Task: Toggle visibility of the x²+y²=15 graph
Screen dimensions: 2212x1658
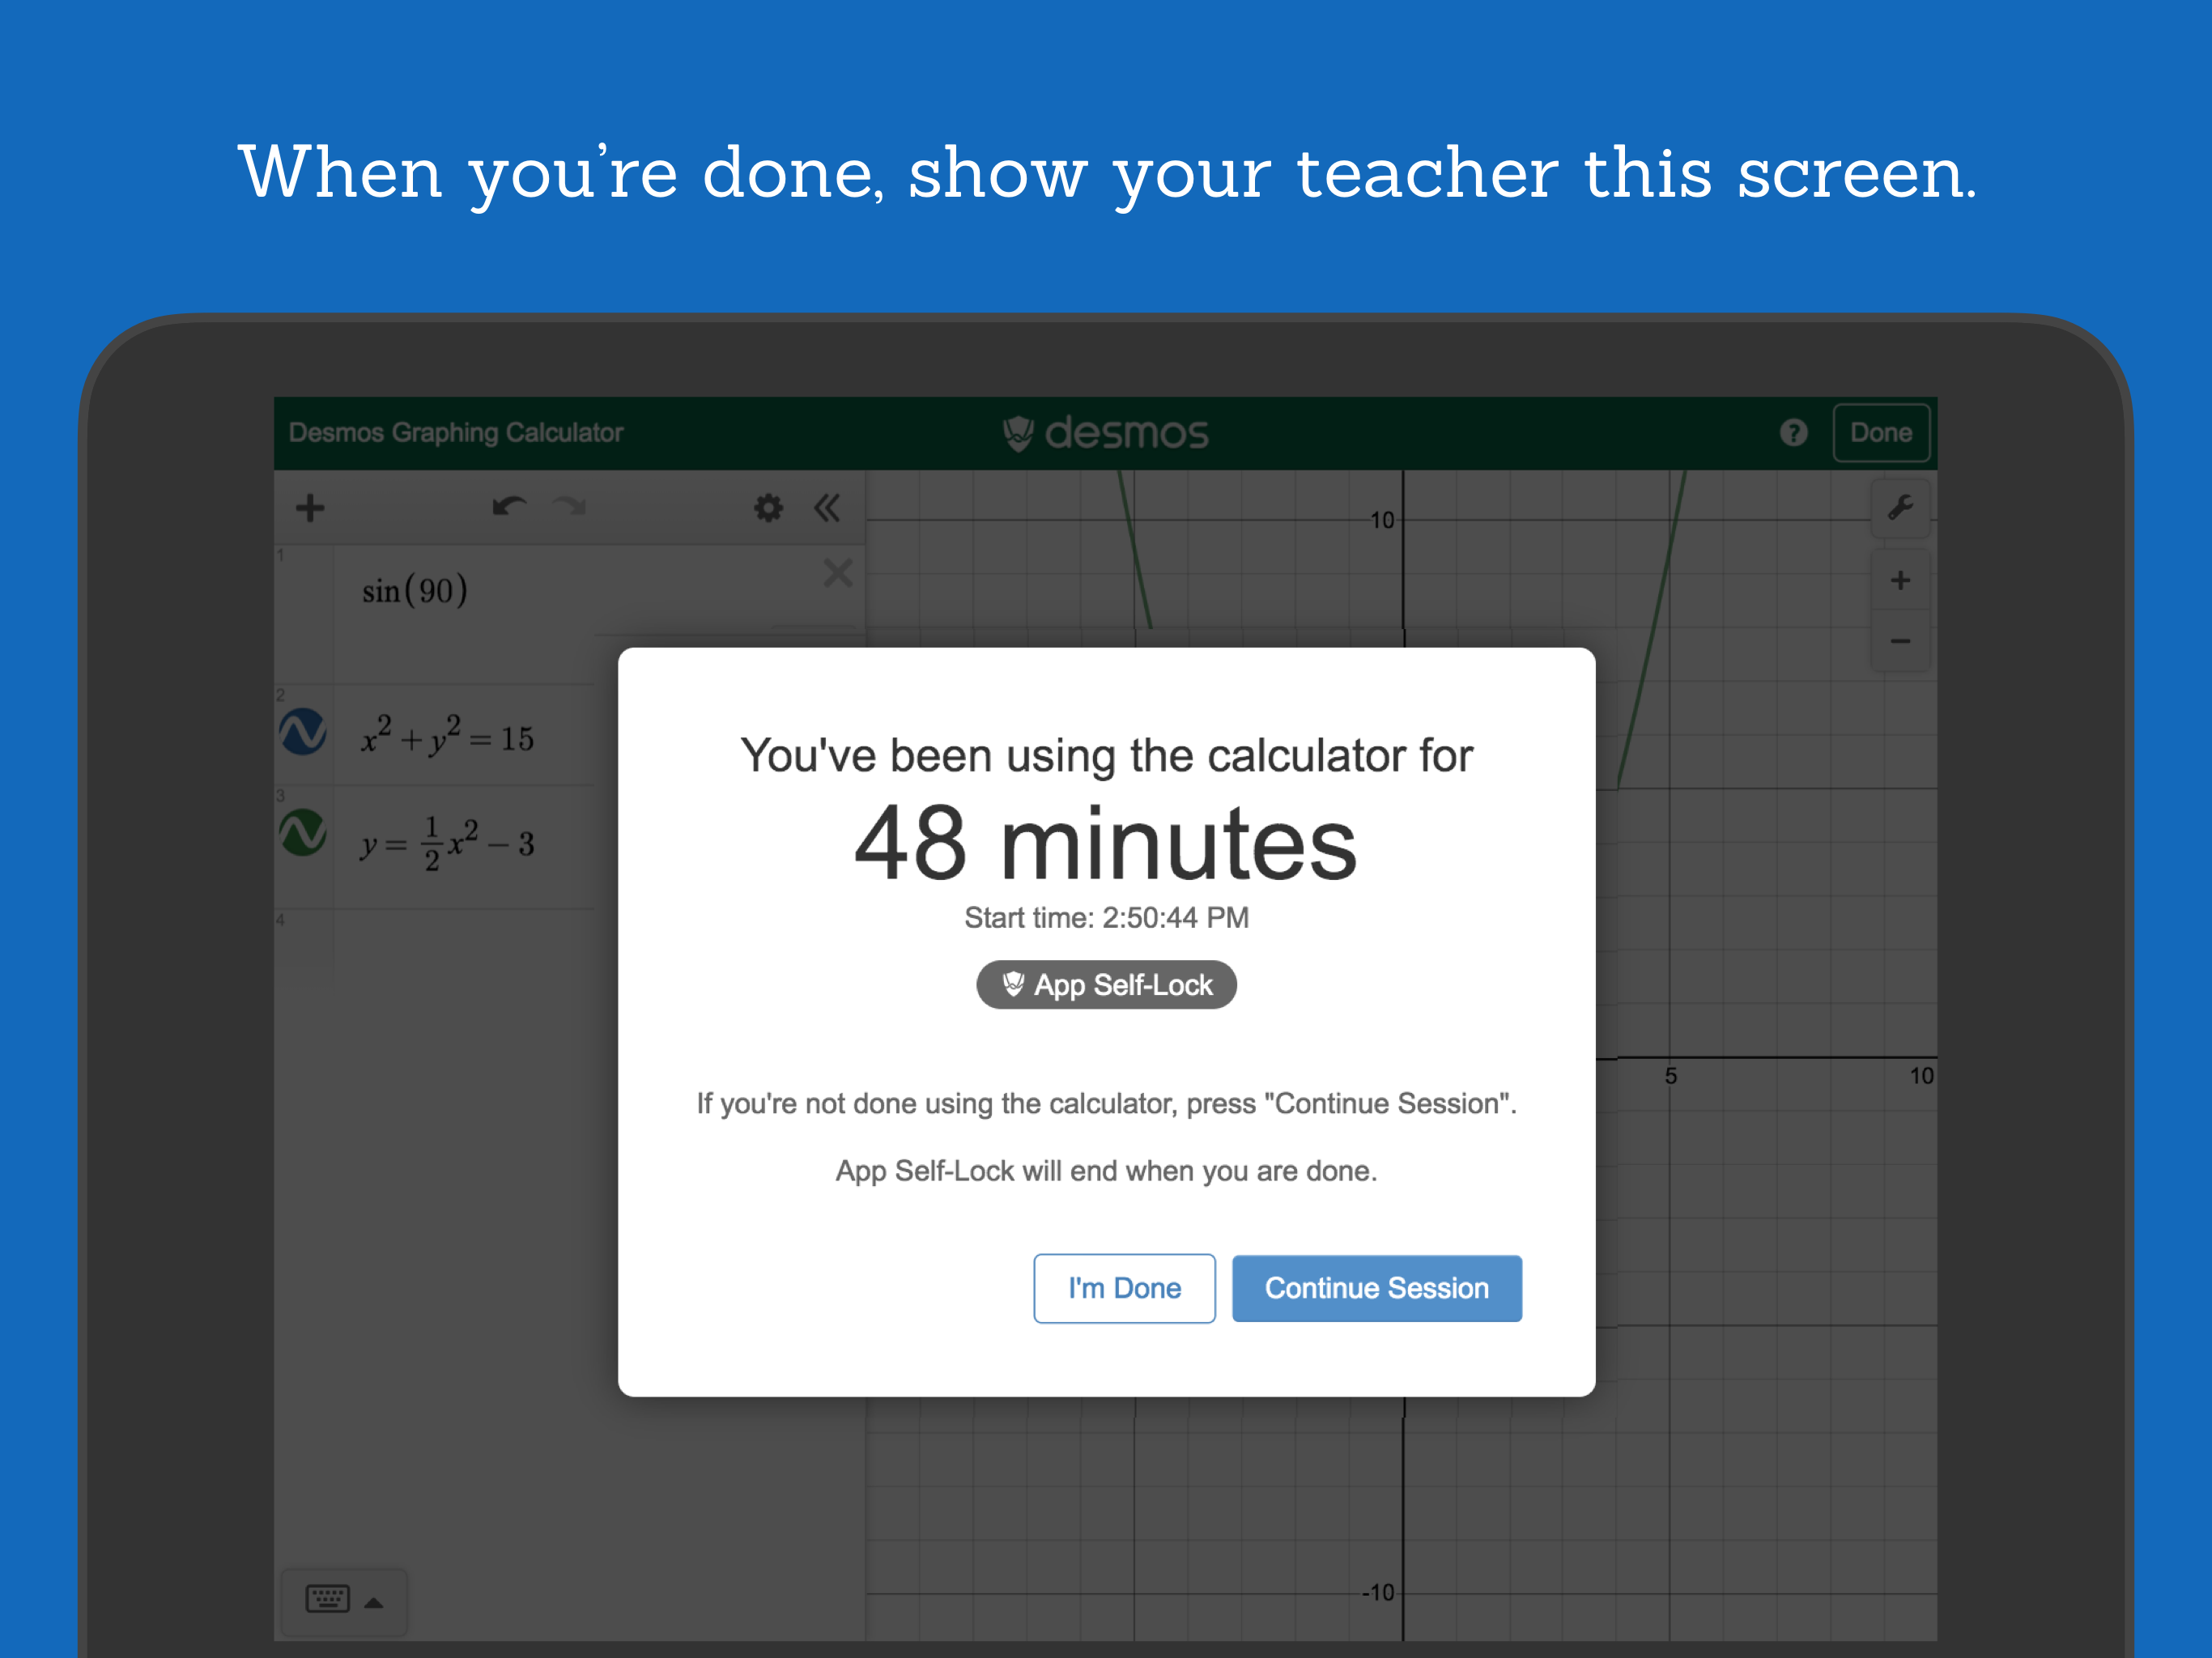Action: point(303,731)
